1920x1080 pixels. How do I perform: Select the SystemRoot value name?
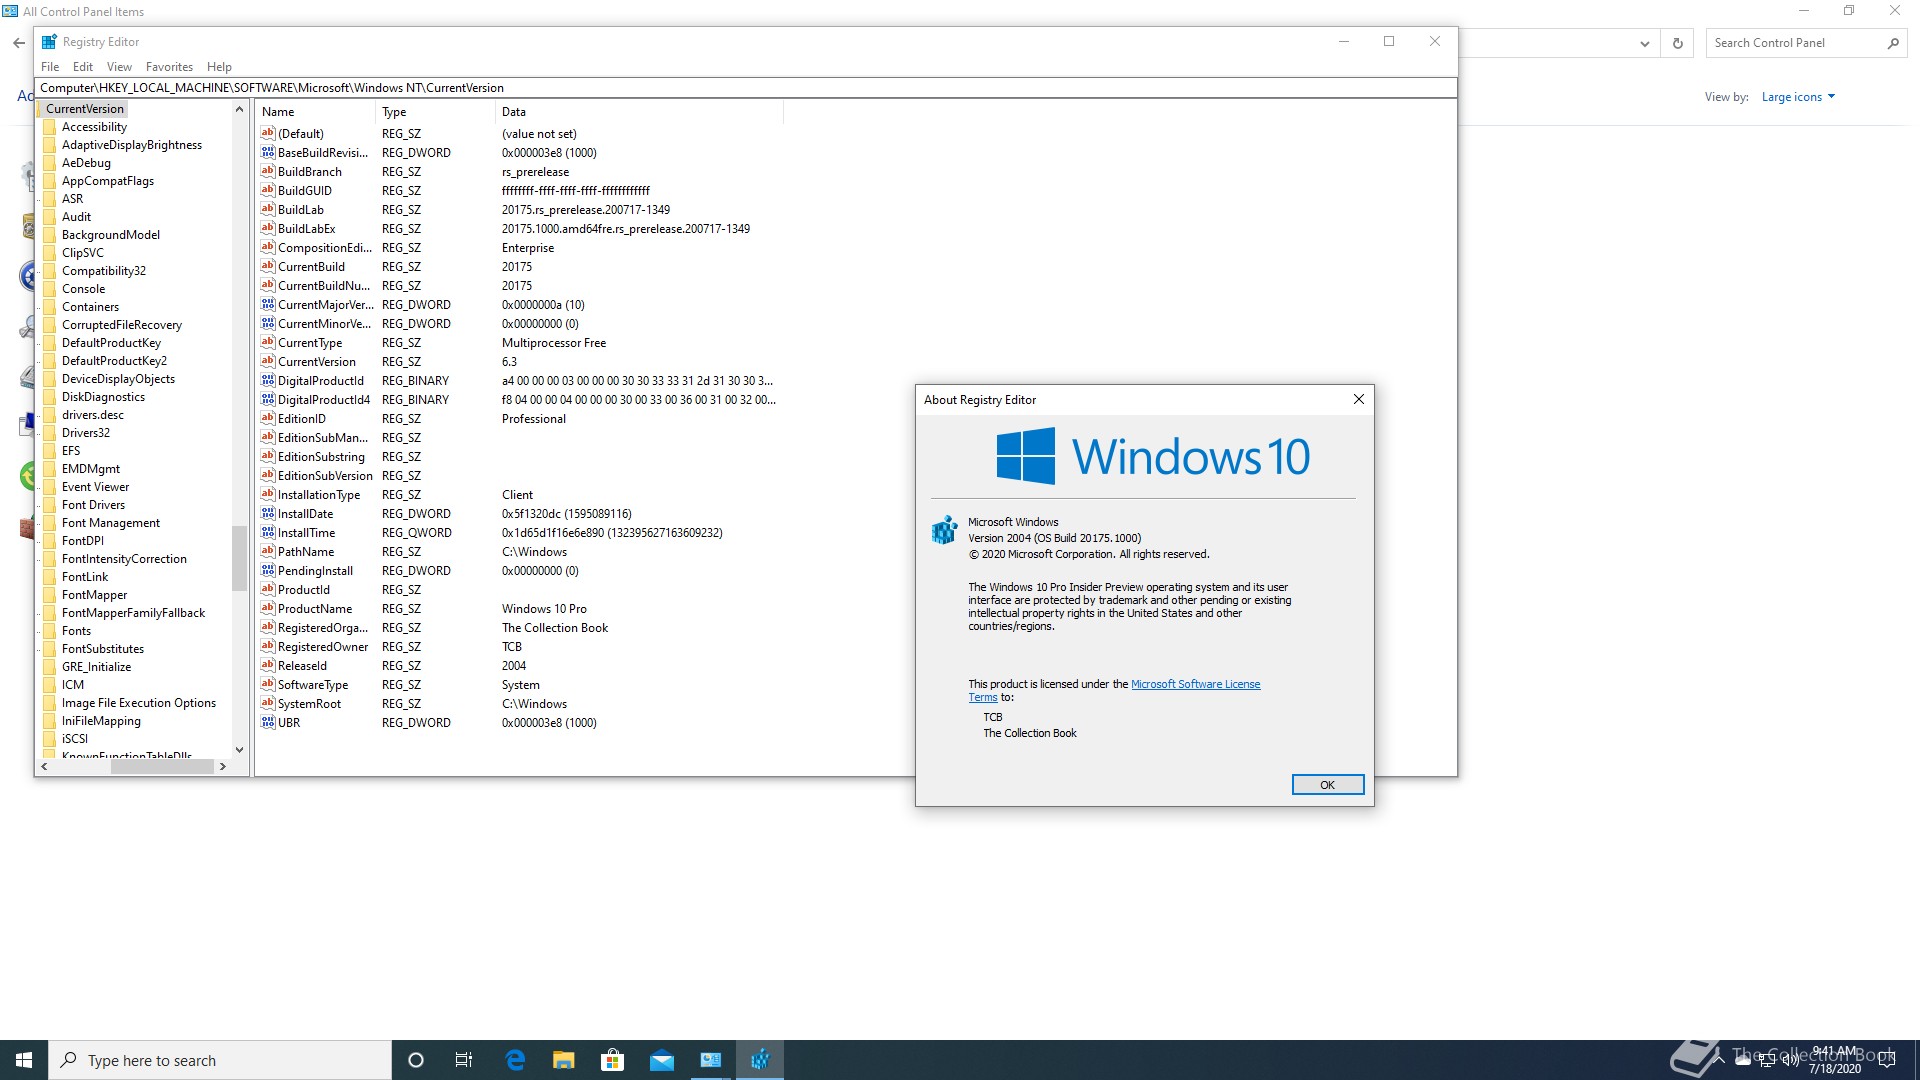(309, 704)
